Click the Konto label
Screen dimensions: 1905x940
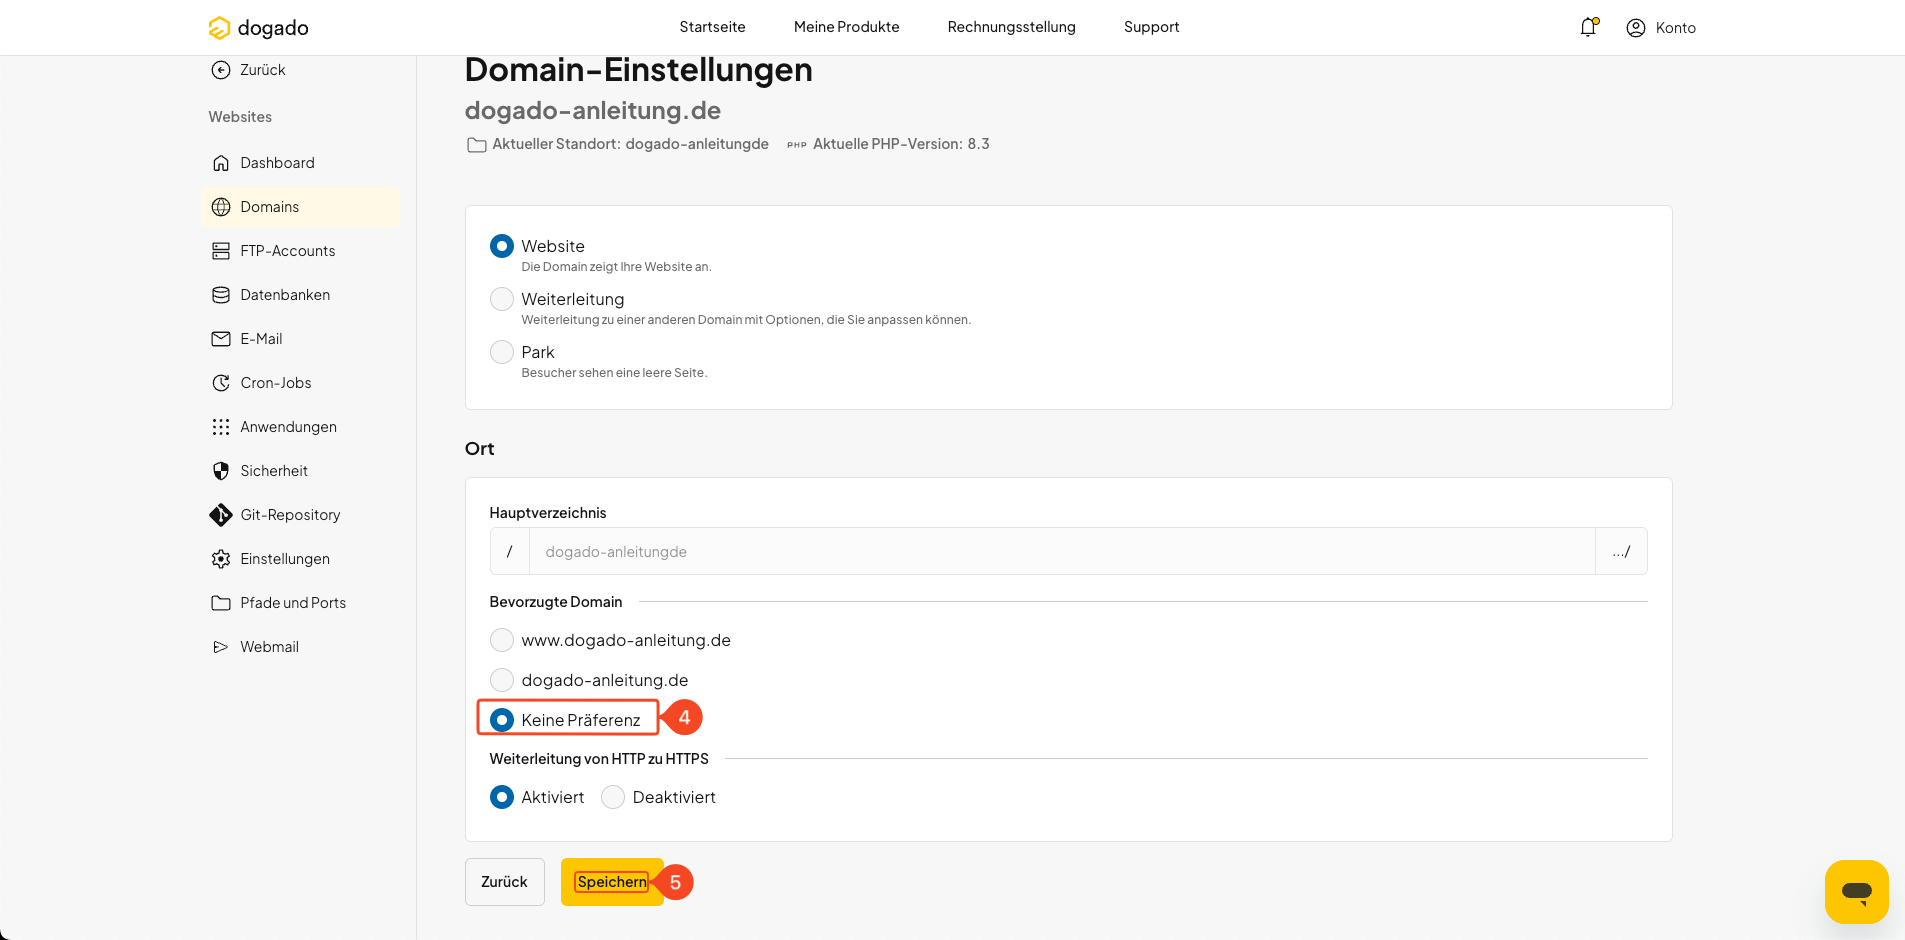[x=1675, y=28]
